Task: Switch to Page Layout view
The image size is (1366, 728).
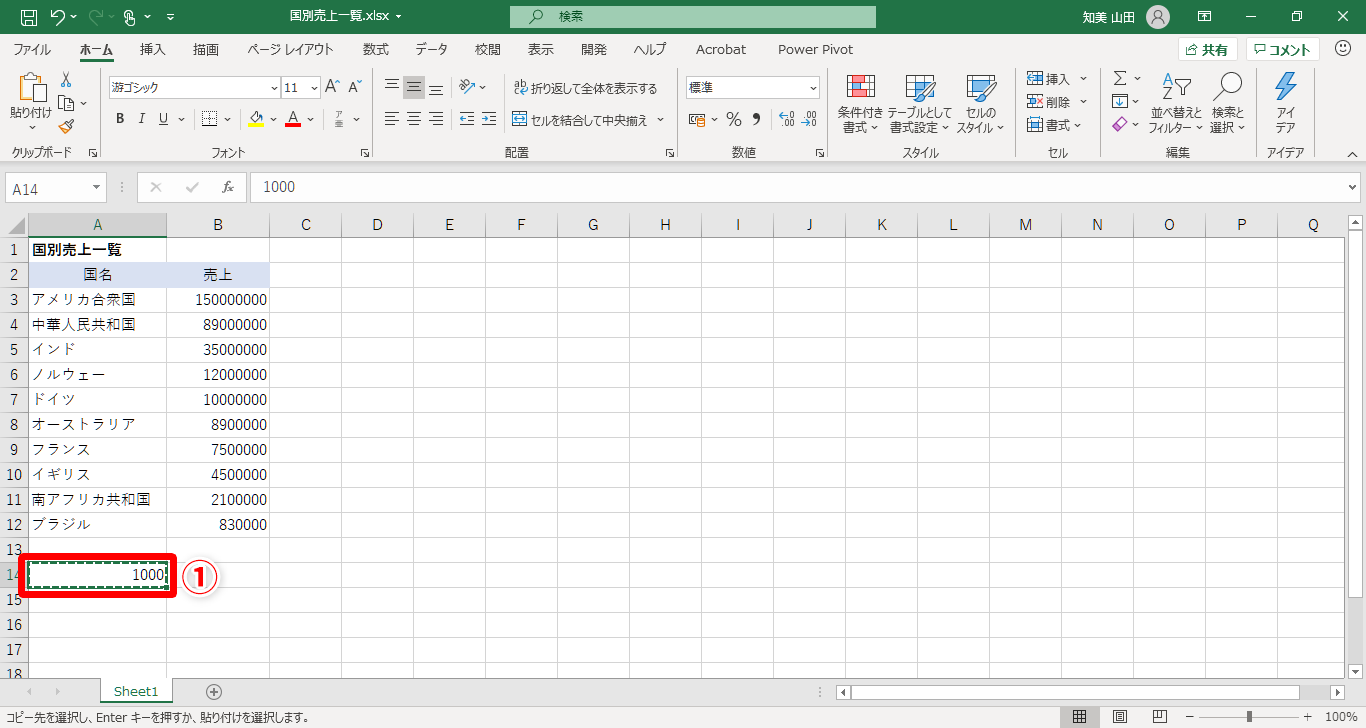Action: click(1120, 717)
